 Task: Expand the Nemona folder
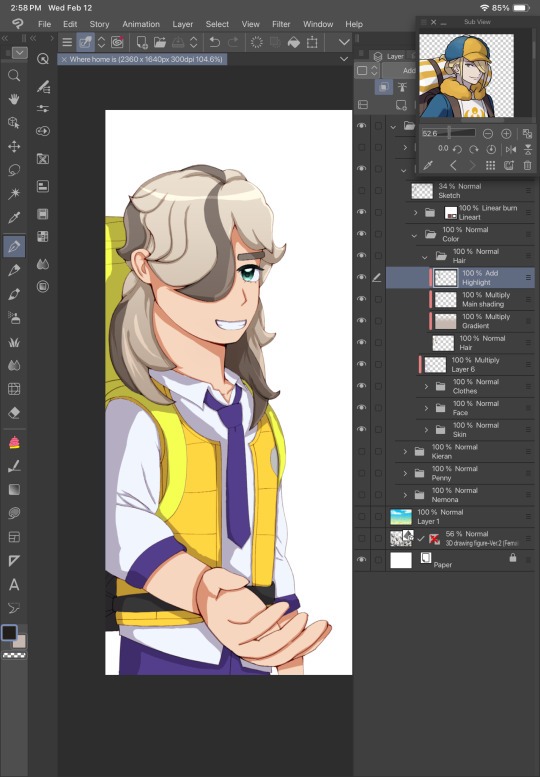405,495
